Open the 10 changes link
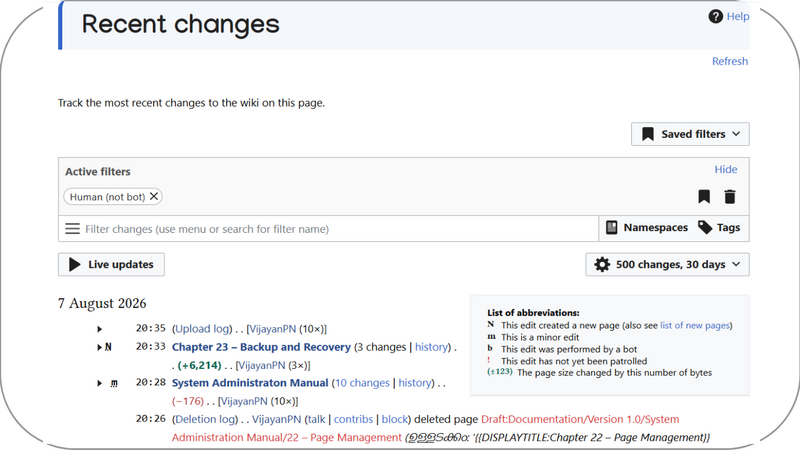Viewport: 800px width, 450px height. point(362,383)
